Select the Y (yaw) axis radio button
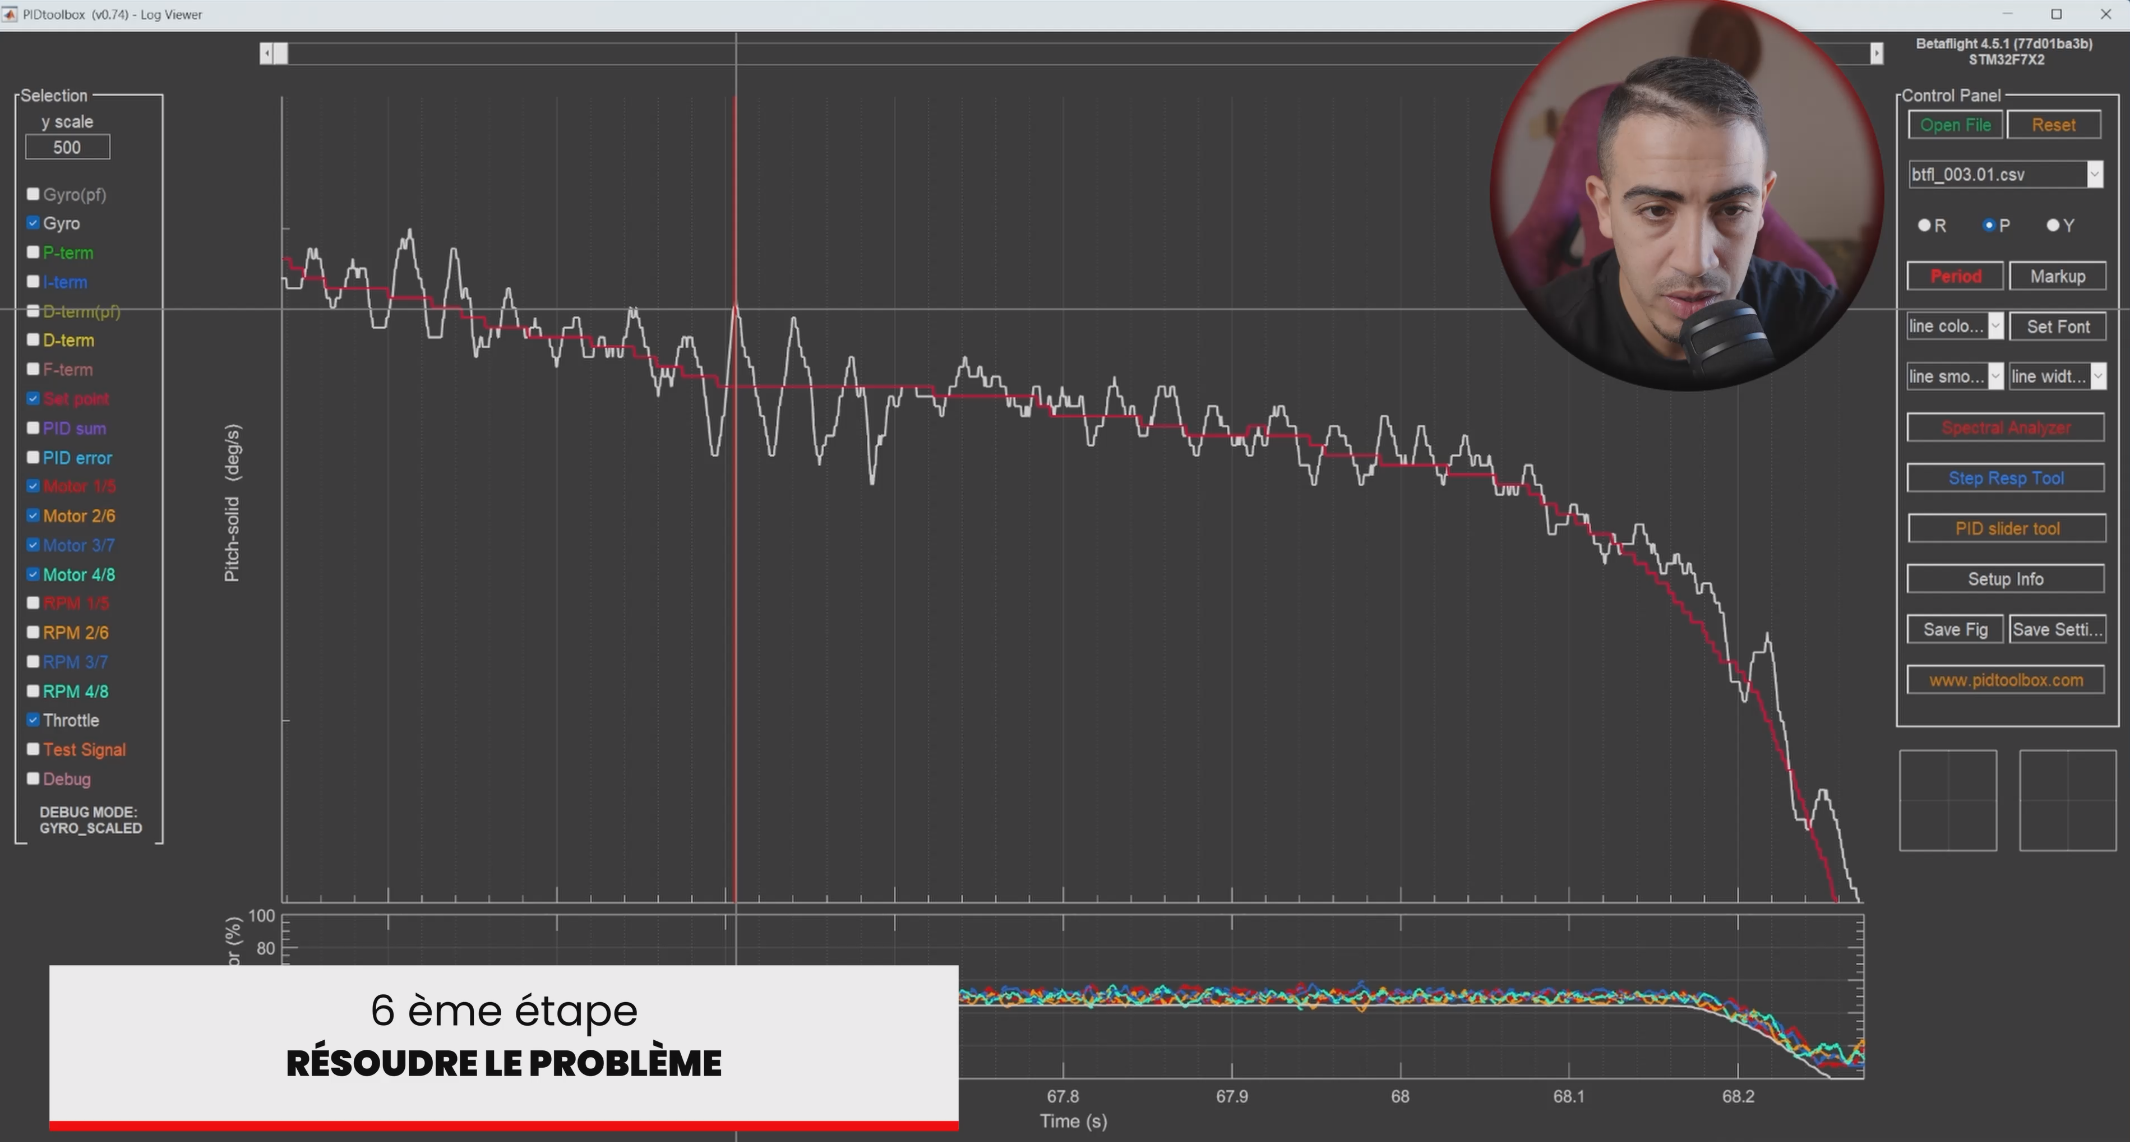This screenshot has width=2130, height=1142. [x=2053, y=225]
